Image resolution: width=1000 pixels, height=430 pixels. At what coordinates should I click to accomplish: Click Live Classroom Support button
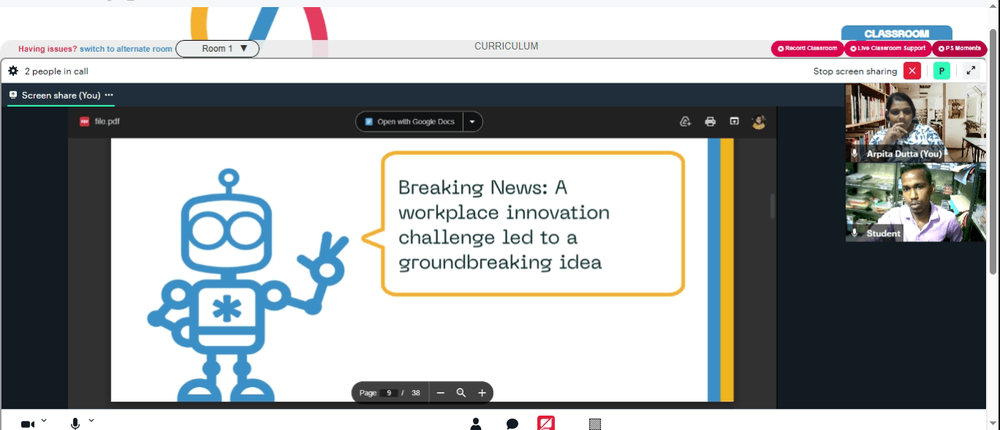(888, 48)
